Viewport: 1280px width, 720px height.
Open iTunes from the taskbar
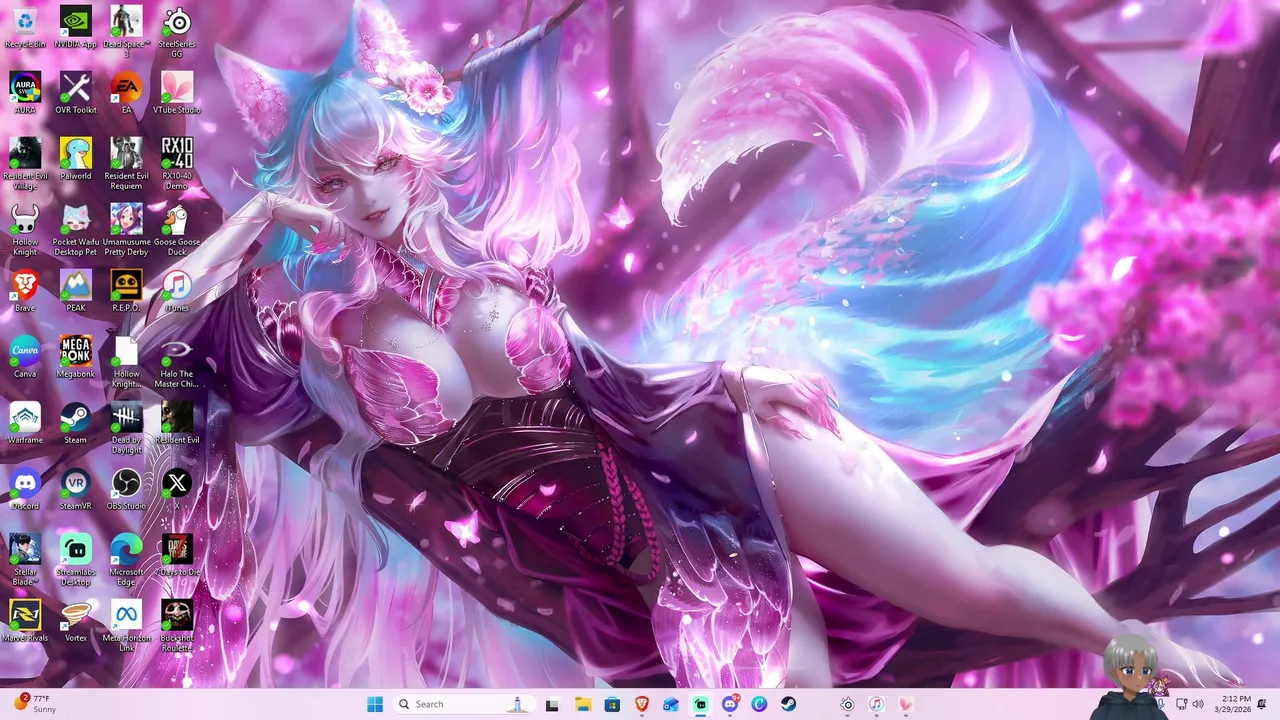[876, 704]
